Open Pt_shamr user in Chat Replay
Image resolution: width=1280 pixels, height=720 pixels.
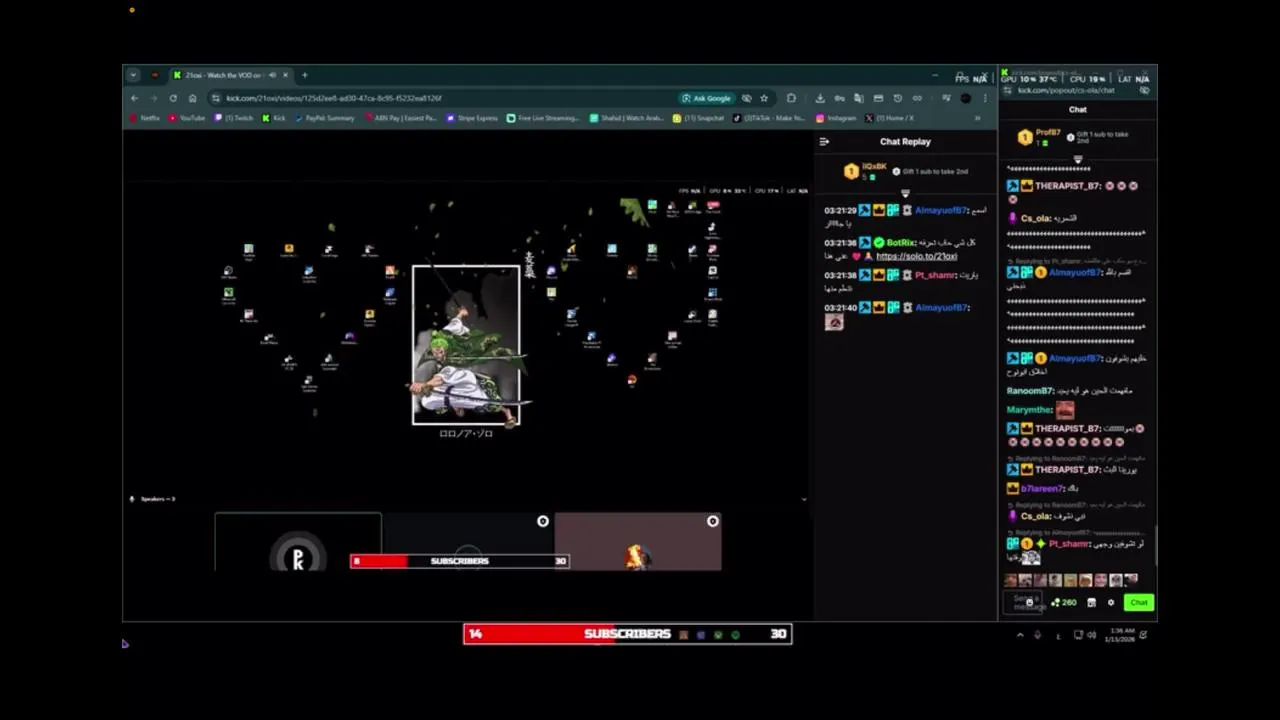pyautogui.click(x=934, y=275)
